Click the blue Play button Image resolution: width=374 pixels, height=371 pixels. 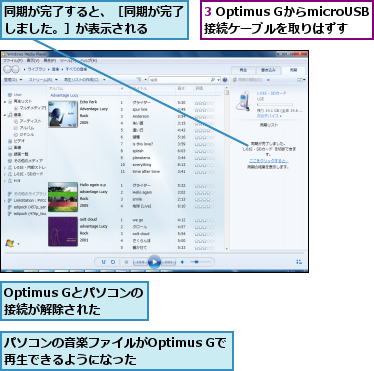(154, 262)
